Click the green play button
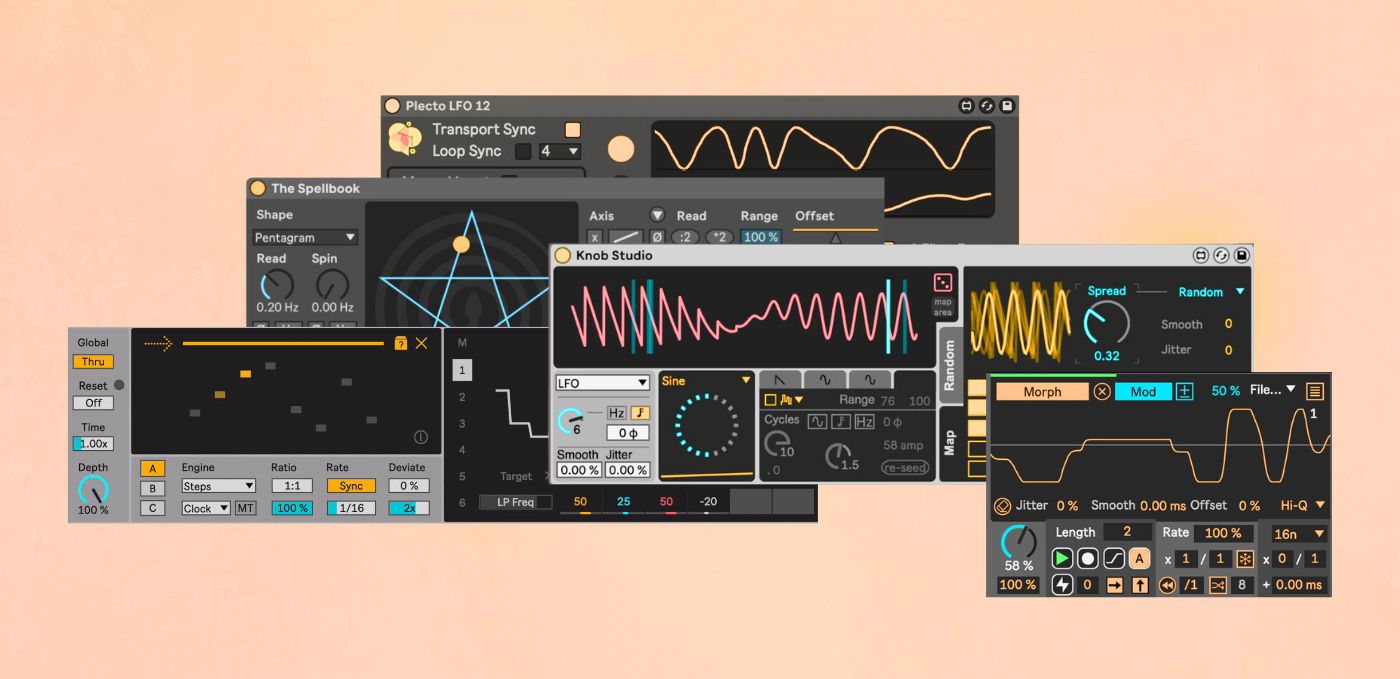1400x679 pixels. [x=1063, y=559]
